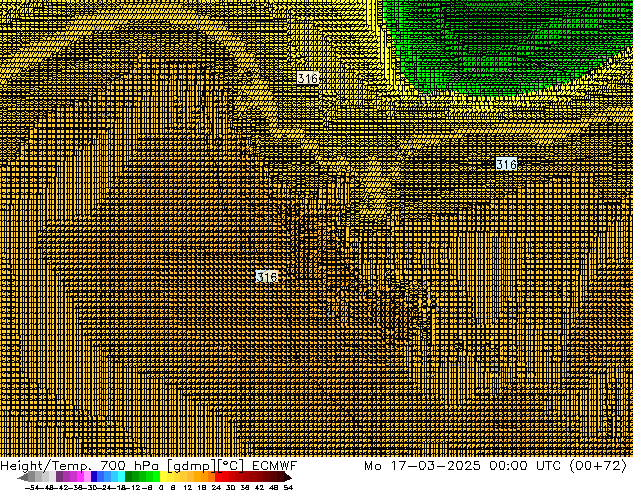Image resolution: width=634 pixels, height=490 pixels.
Task: Click the "700 hPa" pressure level text
Action: click(x=129, y=466)
